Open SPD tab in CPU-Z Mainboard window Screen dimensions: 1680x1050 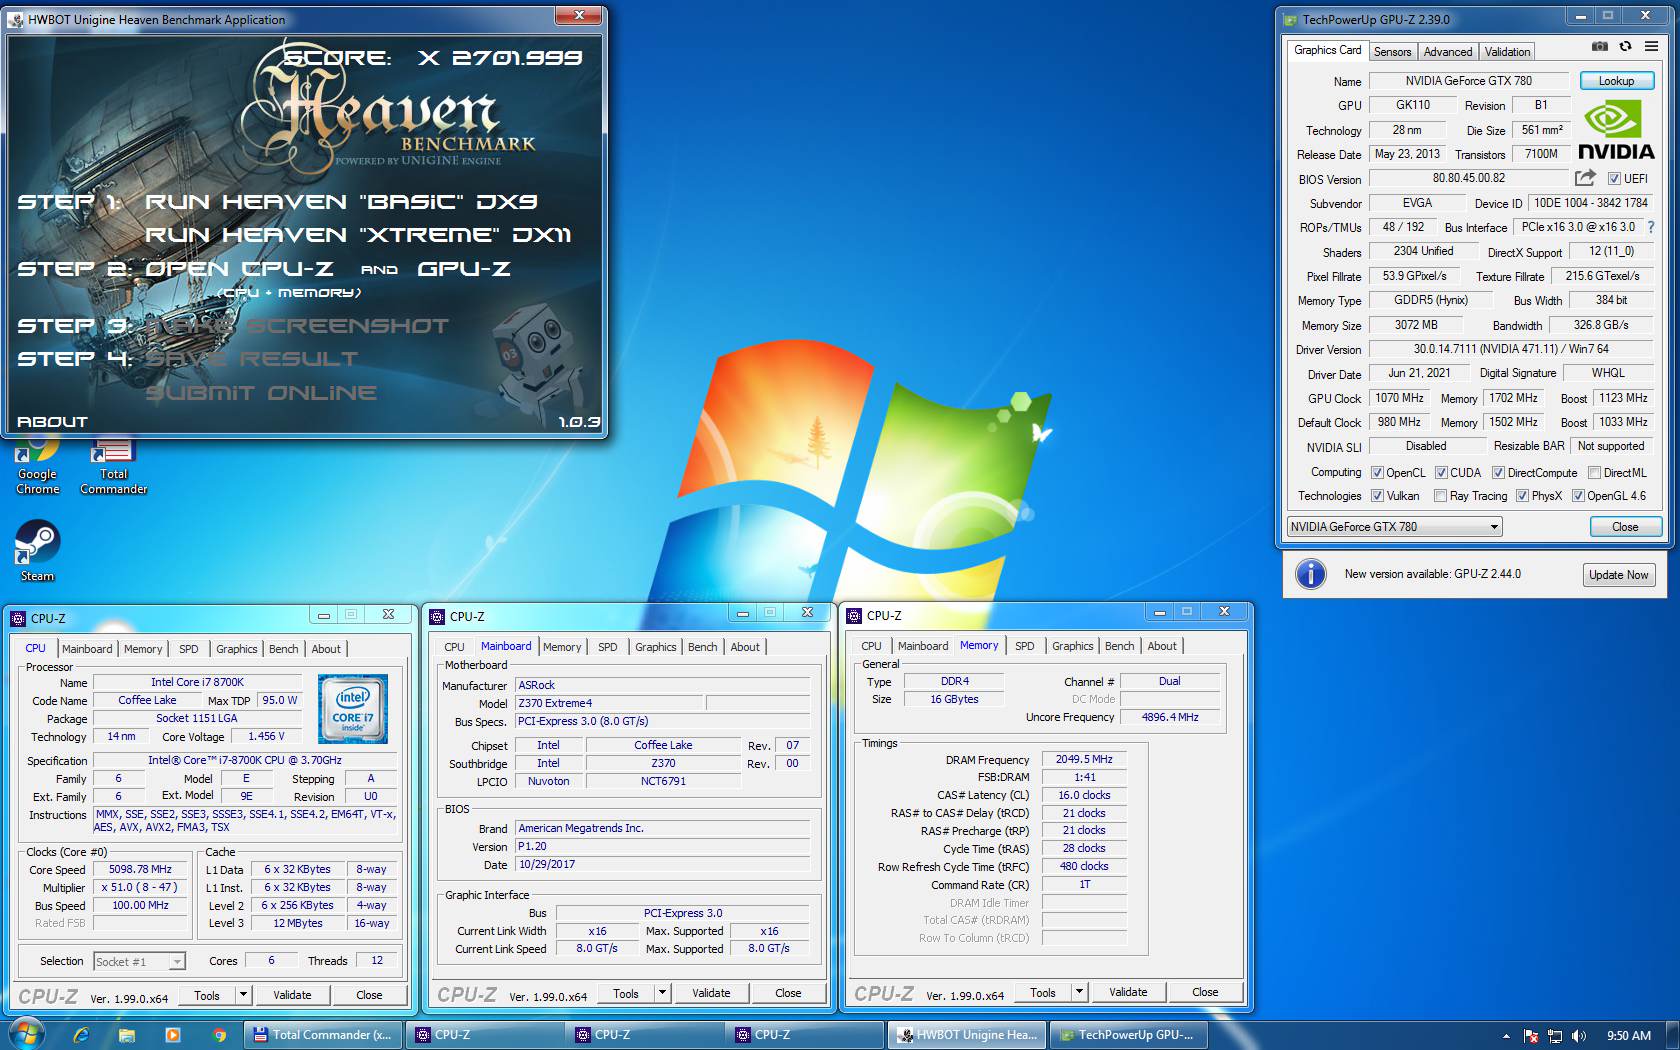[x=608, y=647]
